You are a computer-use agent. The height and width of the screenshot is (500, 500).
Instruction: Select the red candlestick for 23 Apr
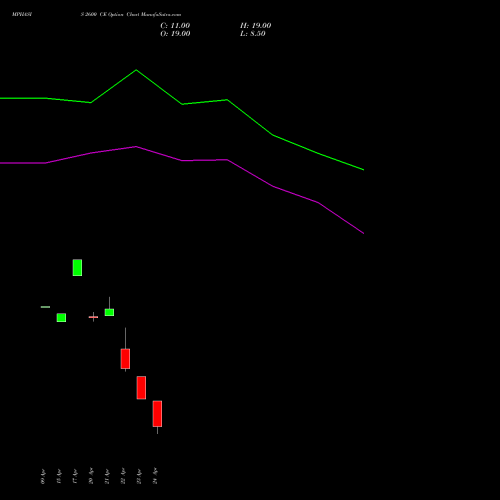coord(141,388)
